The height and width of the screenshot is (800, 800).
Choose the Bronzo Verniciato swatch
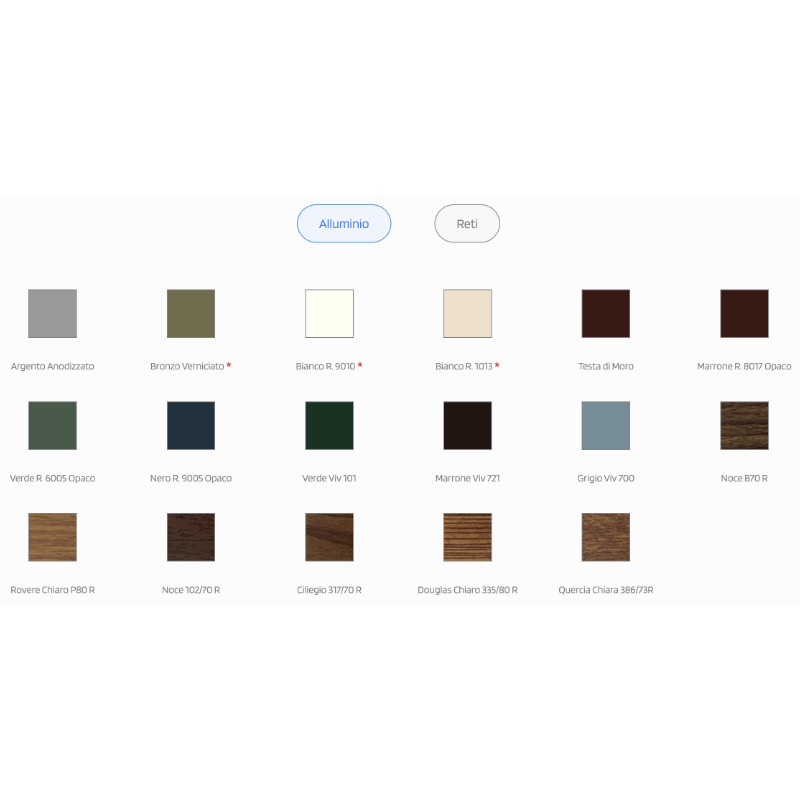(191, 313)
